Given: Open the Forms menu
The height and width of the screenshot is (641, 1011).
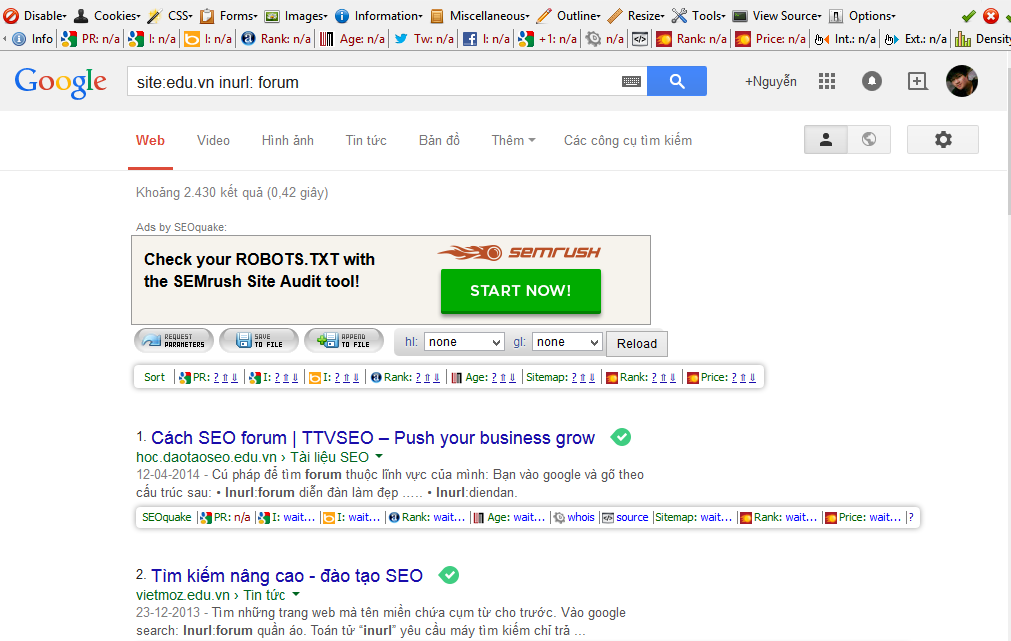Looking at the screenshot, I should pyautogui.click(x=229, y=15).
